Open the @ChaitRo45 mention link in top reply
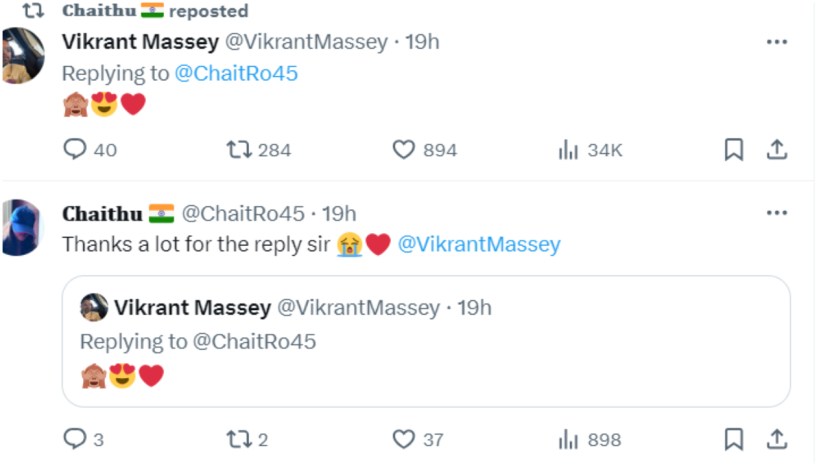This screenshot has height=466, width=830. tap(236, 74)
